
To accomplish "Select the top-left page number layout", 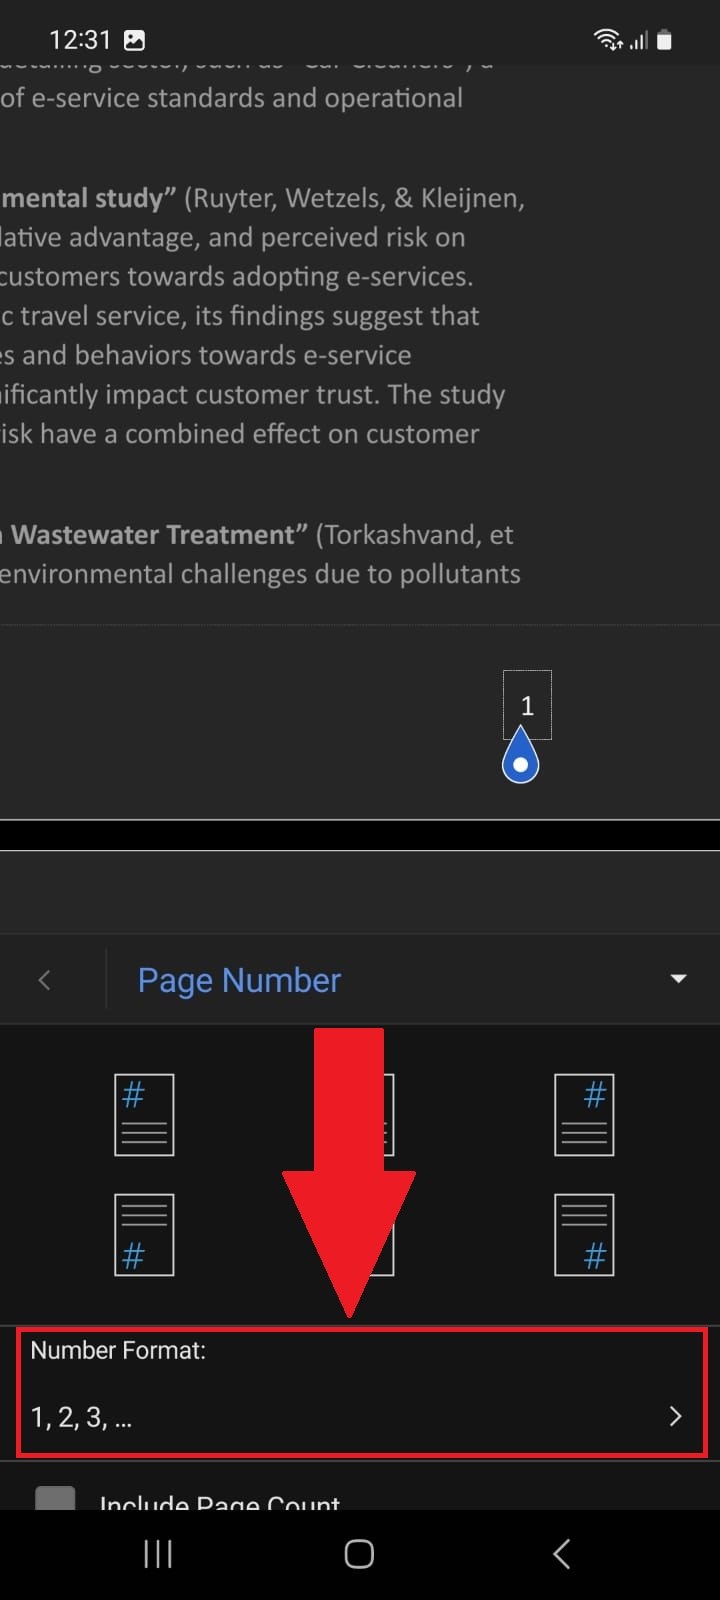I will 144,1115.
